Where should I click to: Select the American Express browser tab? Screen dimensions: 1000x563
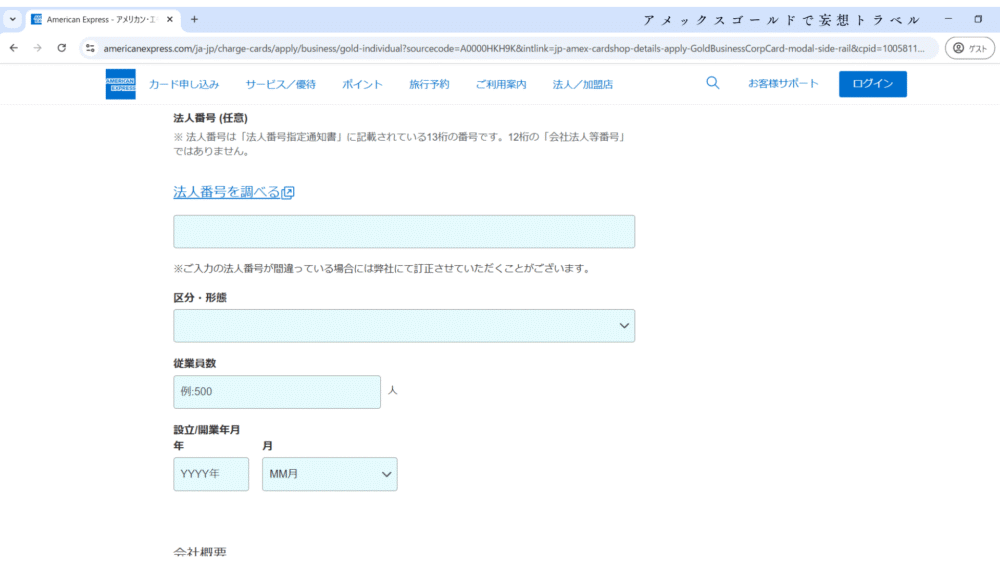click(102, 19)
